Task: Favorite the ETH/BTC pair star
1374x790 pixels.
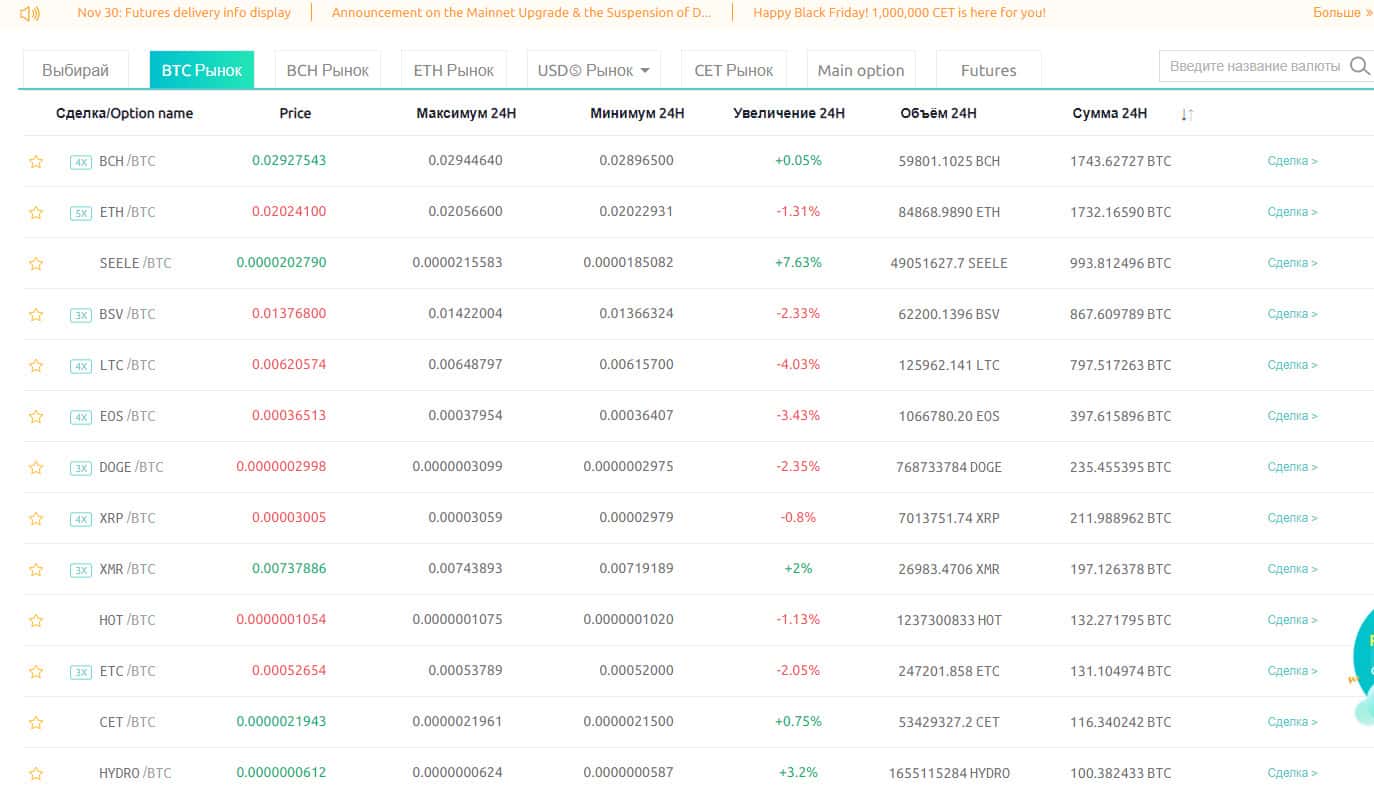Action: (36, 212)
